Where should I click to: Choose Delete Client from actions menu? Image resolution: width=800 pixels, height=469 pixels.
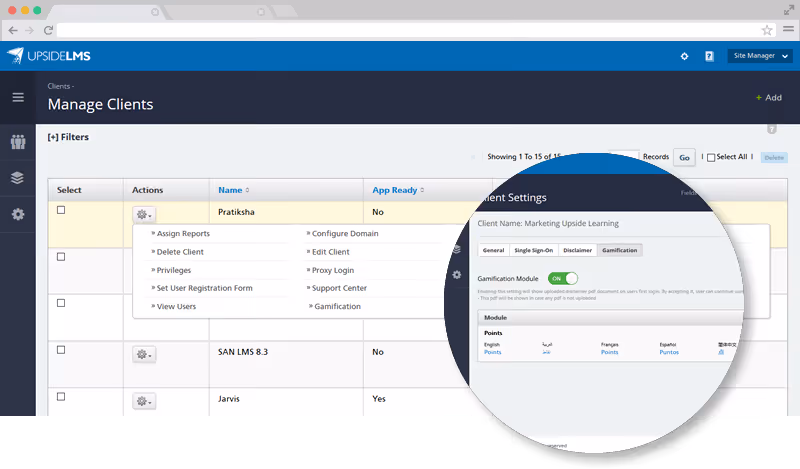coord(178,252)
